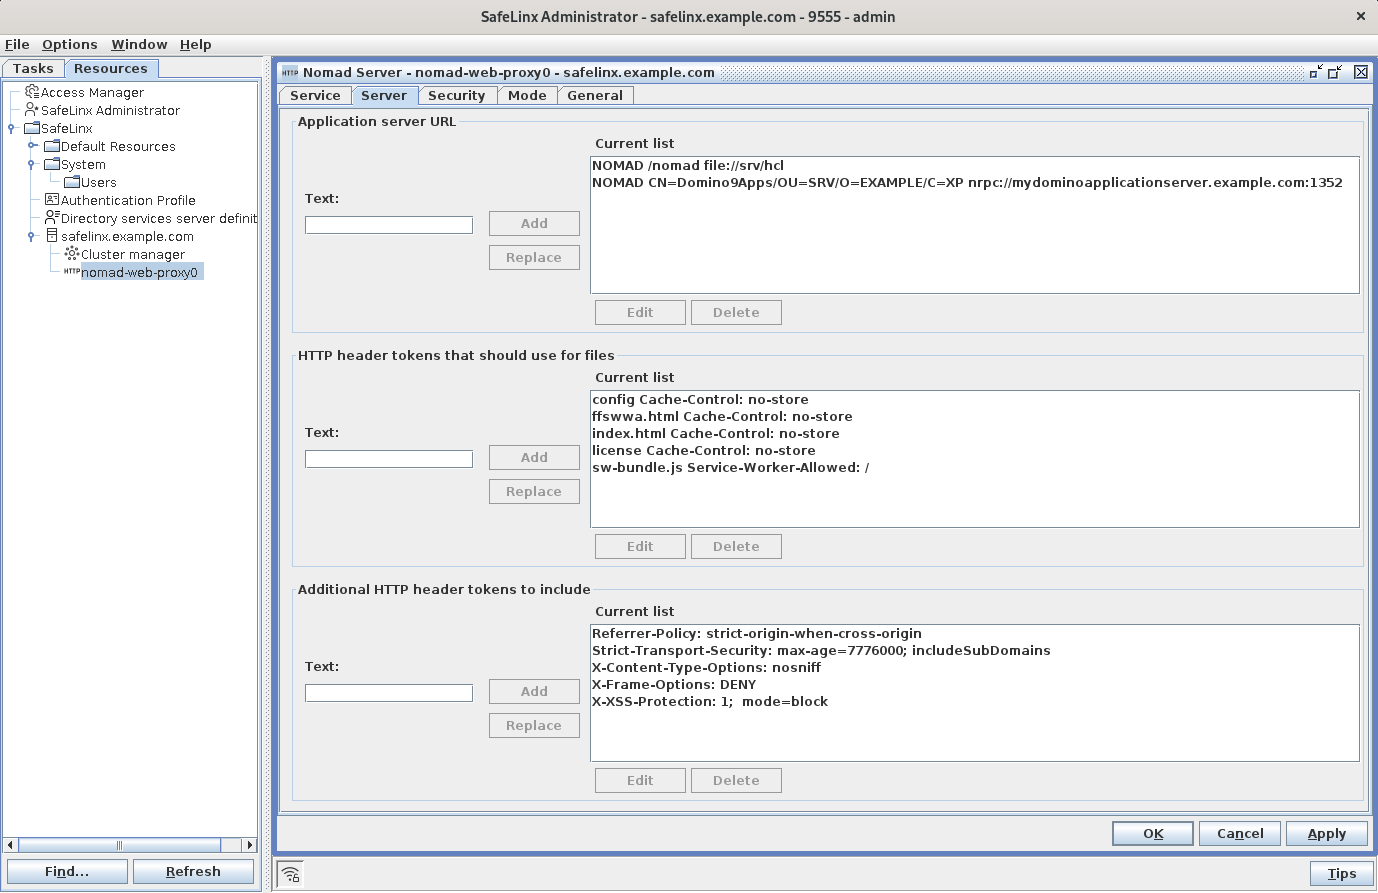Click Edit under file header tokens list
Image resolution: width=1378 pixels, height=893 pixels.
pos(640,546)
